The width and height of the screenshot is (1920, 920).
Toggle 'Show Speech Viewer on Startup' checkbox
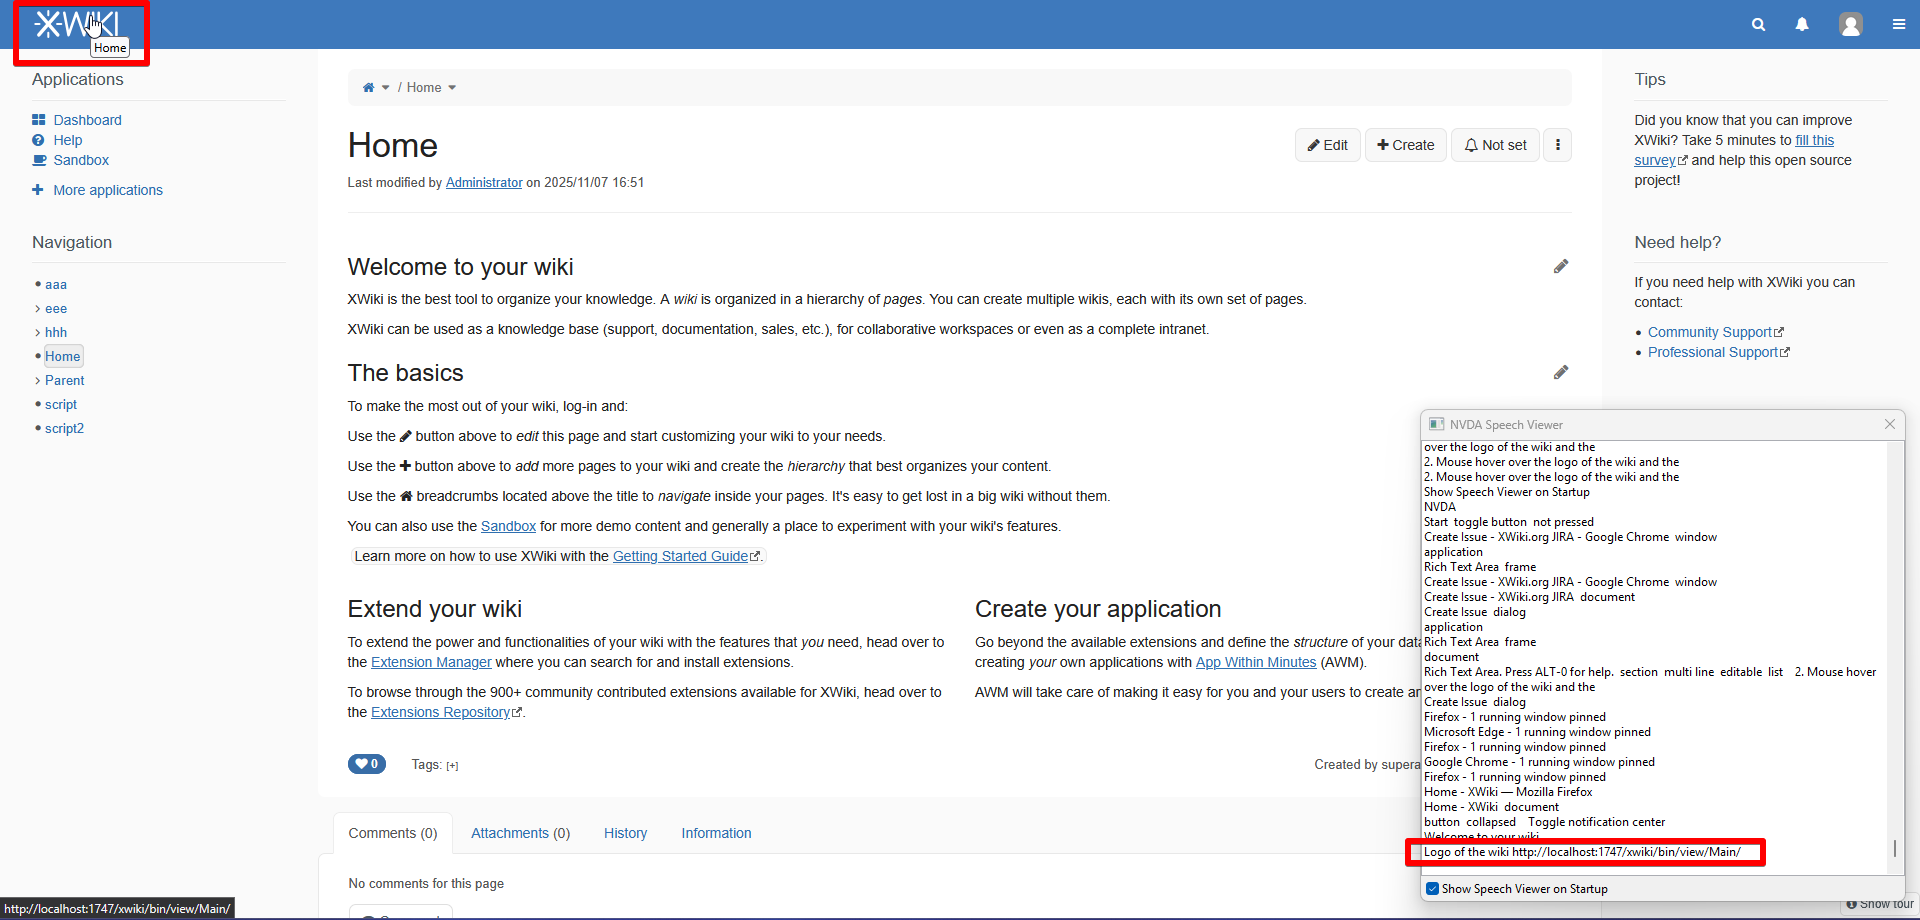point(1433,889)
